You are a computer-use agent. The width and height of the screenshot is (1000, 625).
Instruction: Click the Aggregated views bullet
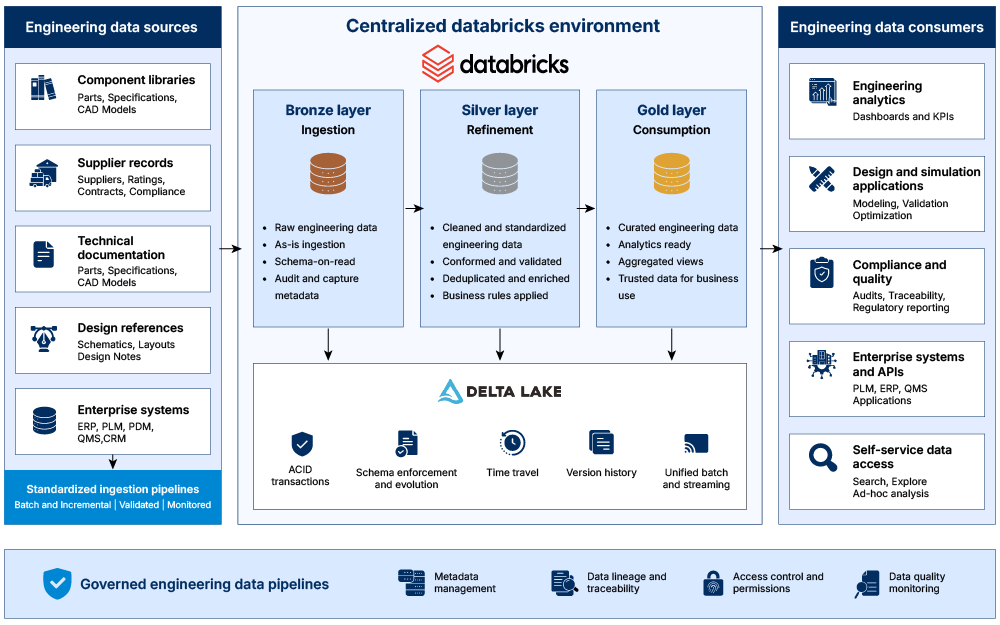pos(661,261)
